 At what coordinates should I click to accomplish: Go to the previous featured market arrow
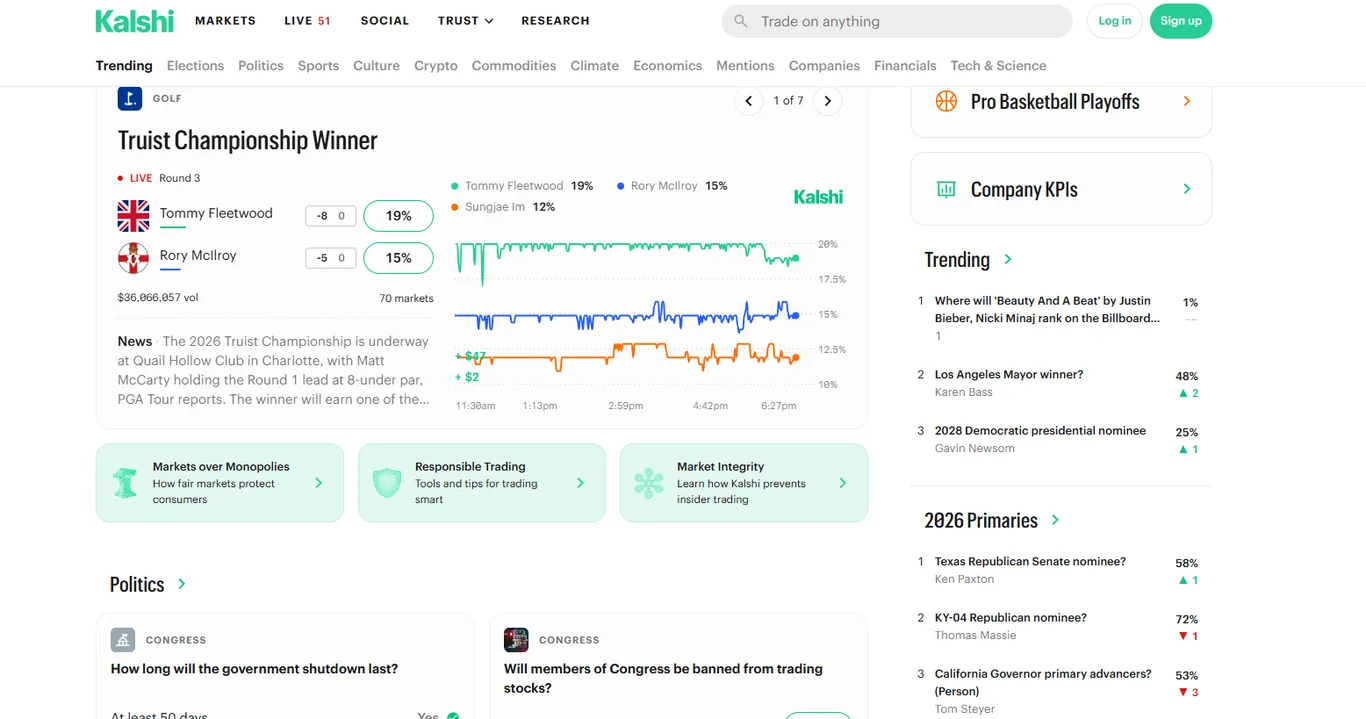click(x=748, y=101)
